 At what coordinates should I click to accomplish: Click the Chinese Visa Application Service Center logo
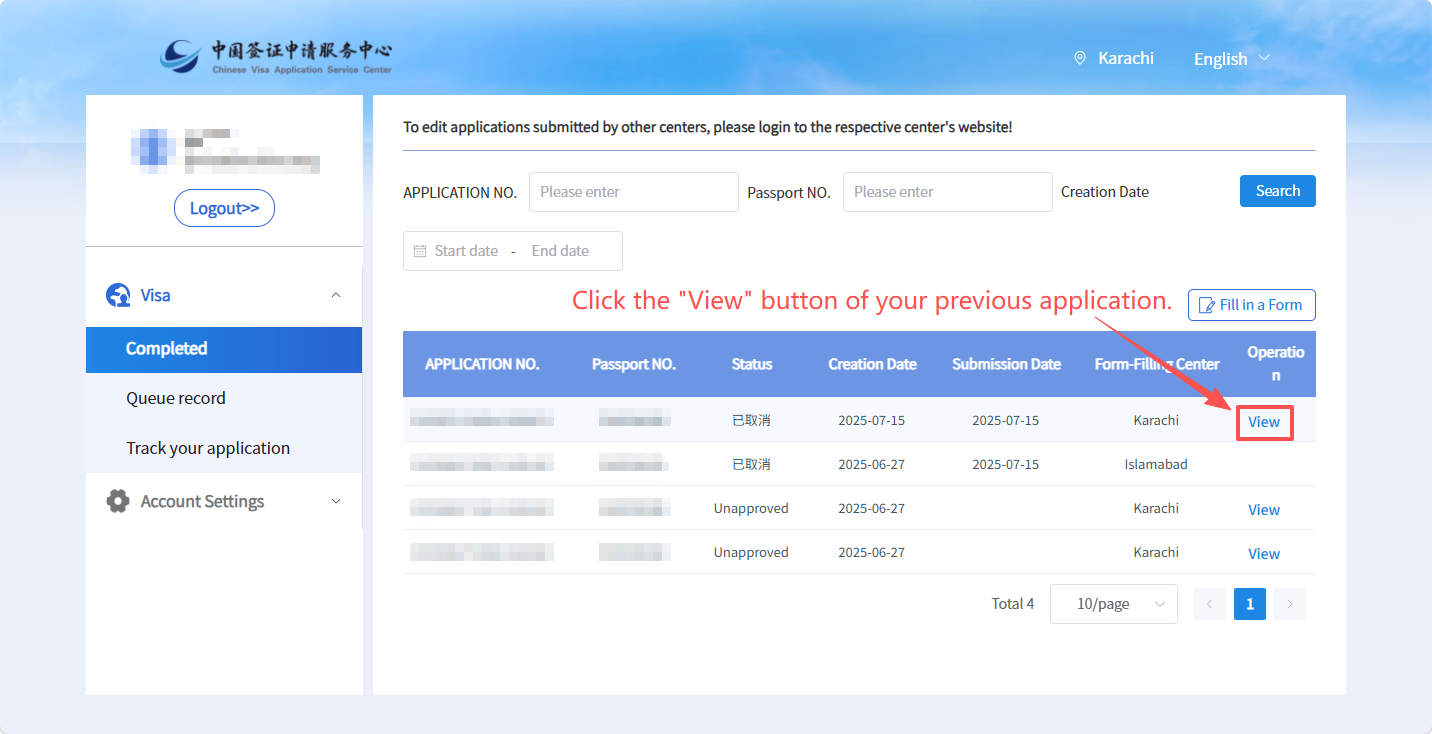[276, 57]
